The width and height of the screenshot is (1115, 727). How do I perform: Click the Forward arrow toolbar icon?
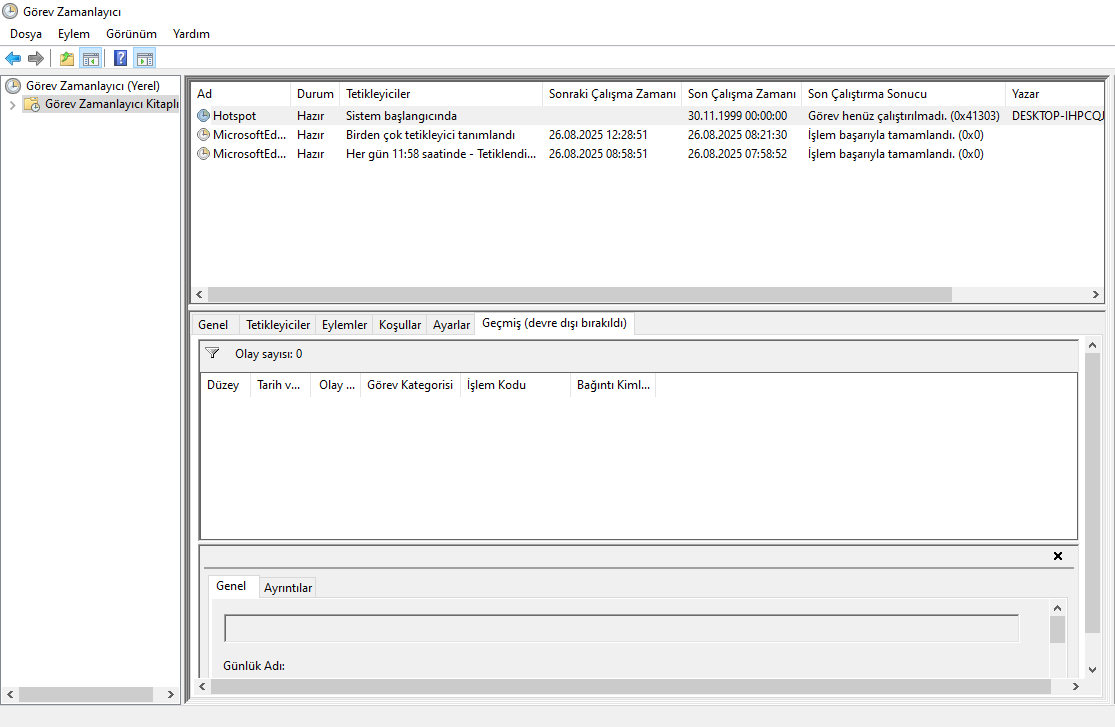coord(36,58)
